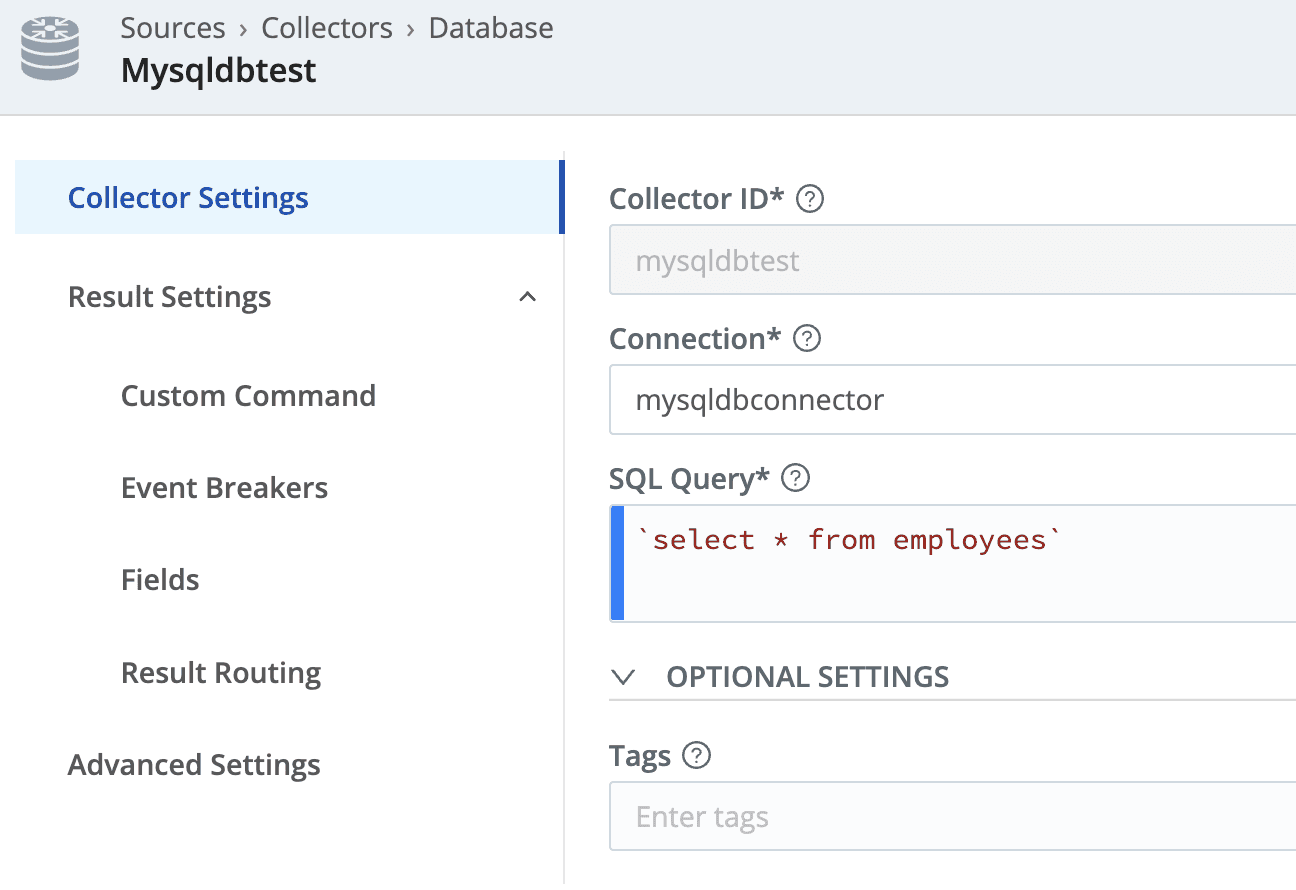Open the Connection dropdown field

point(950,401)
